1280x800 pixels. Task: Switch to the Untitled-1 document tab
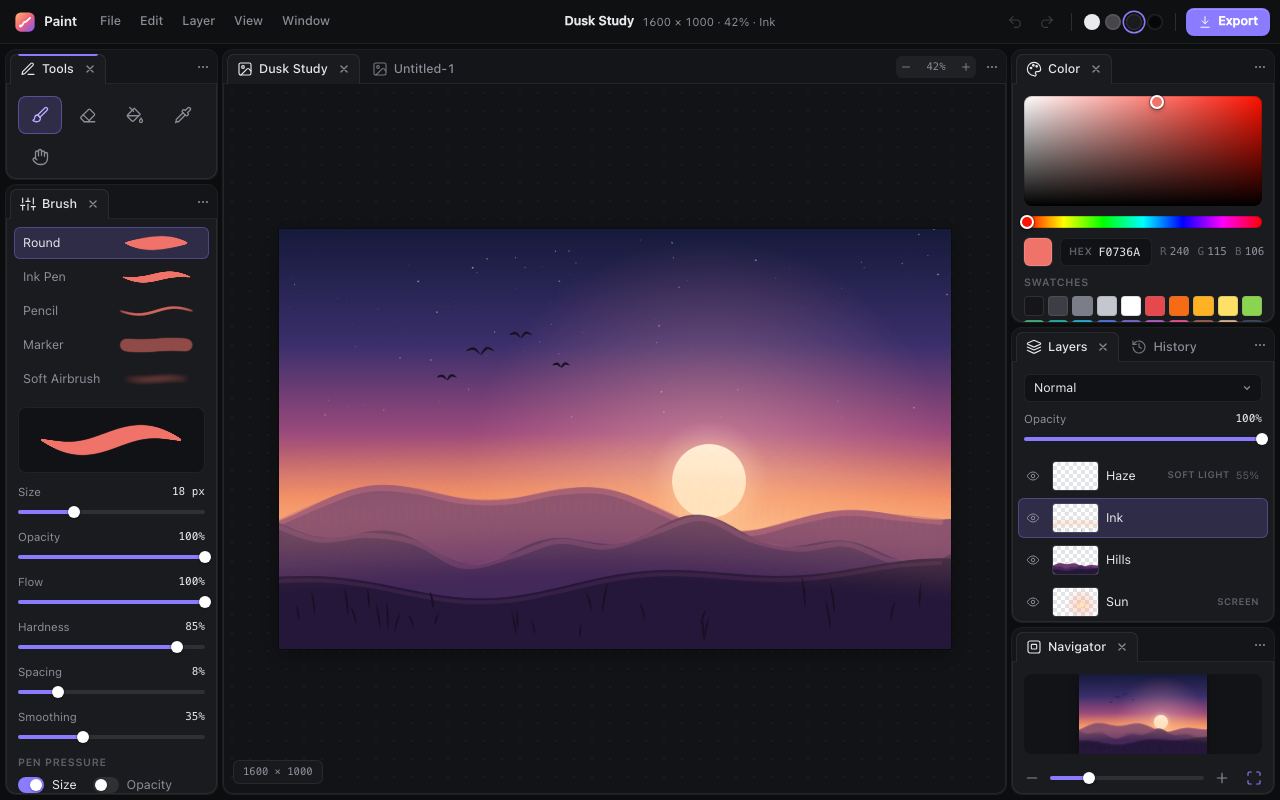coord(414,69)
